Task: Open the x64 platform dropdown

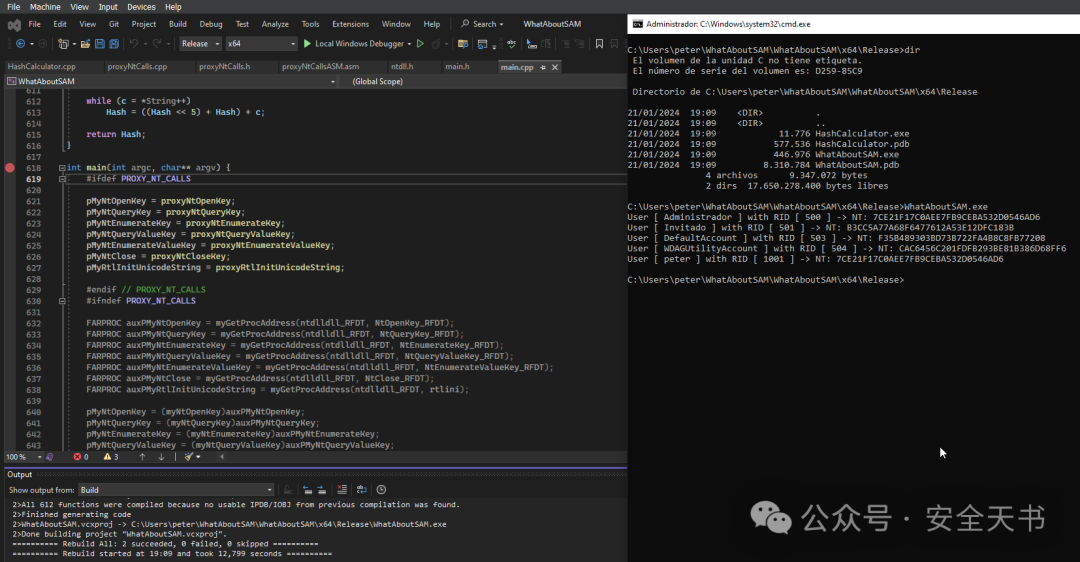Action: [x=261, y=43]
